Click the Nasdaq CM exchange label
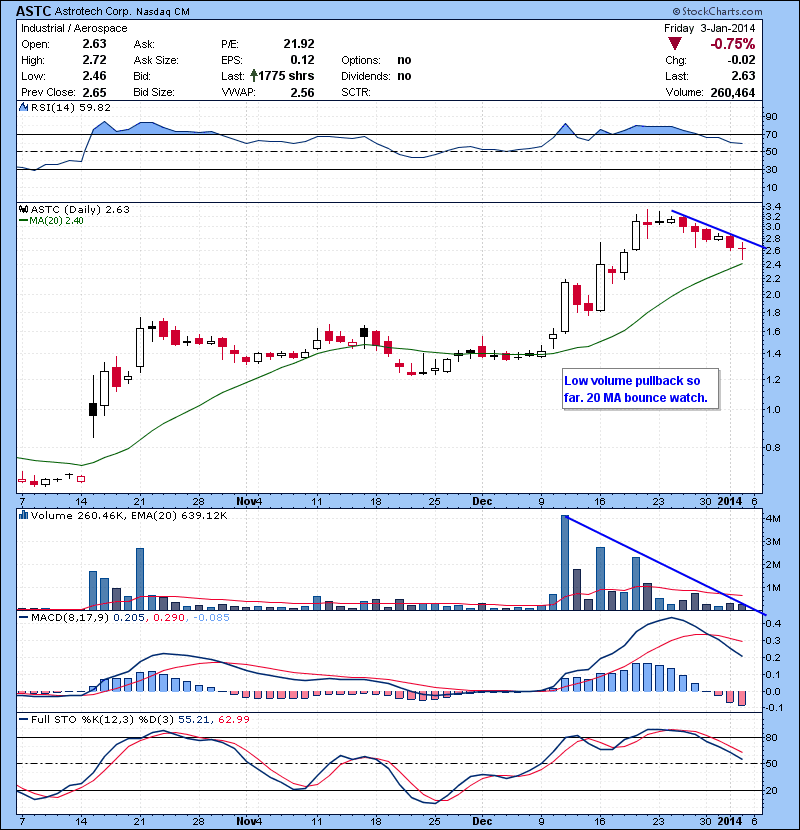 click(x=163, y=12)
